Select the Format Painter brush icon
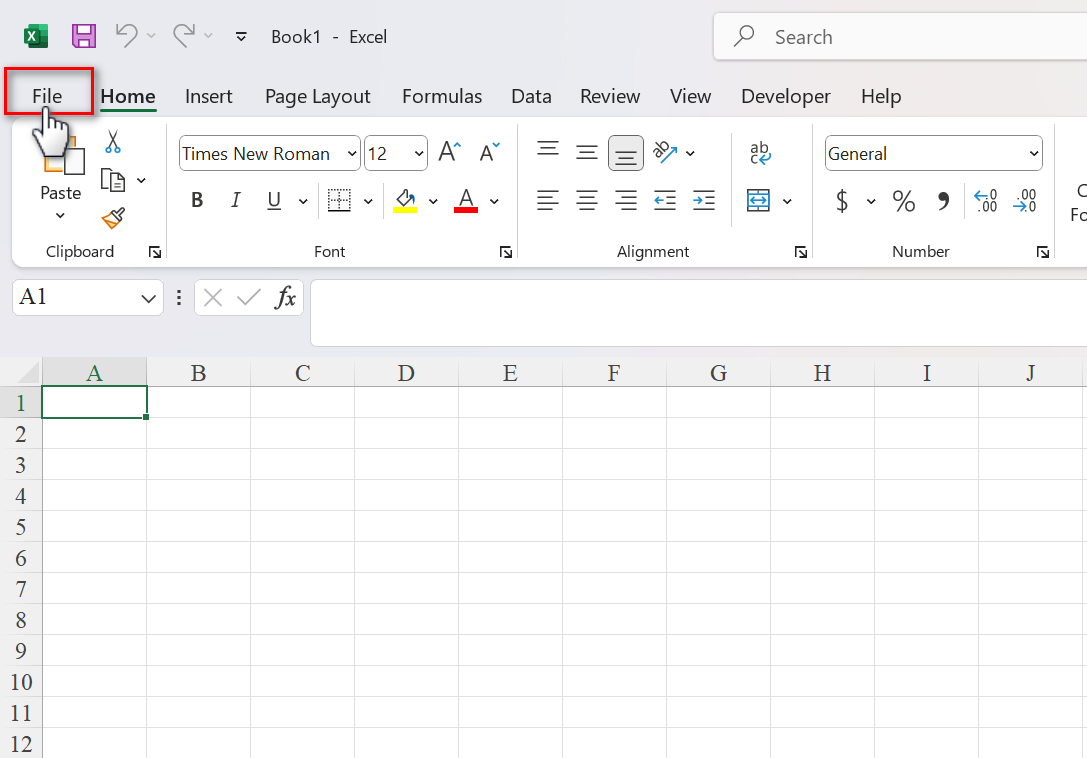 [x=113, y=218]
